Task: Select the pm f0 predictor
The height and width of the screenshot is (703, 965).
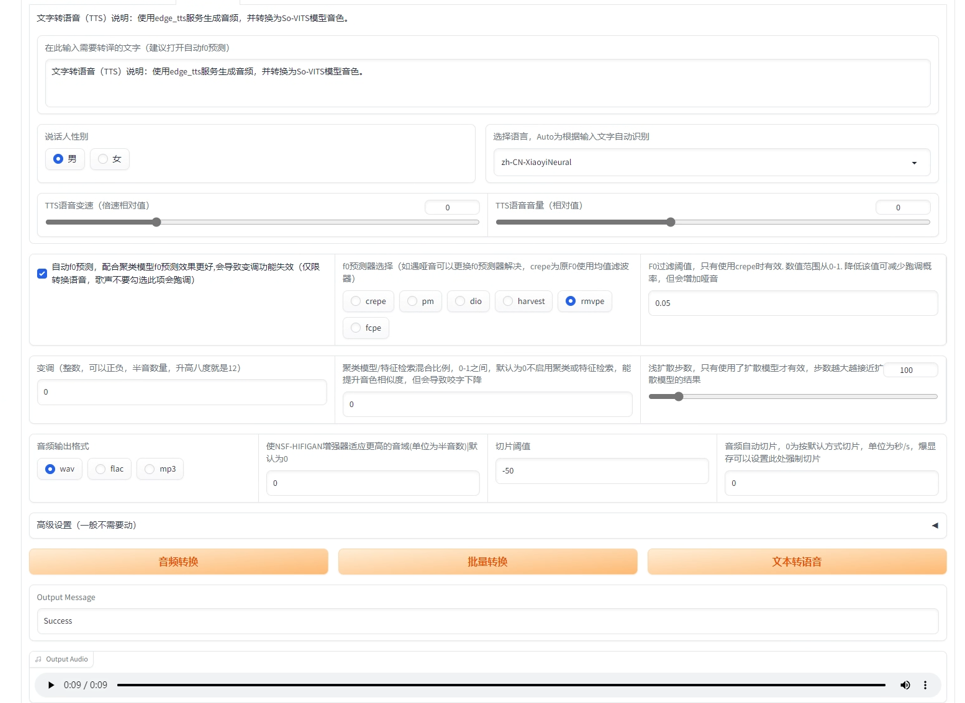Action: [420, 301]
